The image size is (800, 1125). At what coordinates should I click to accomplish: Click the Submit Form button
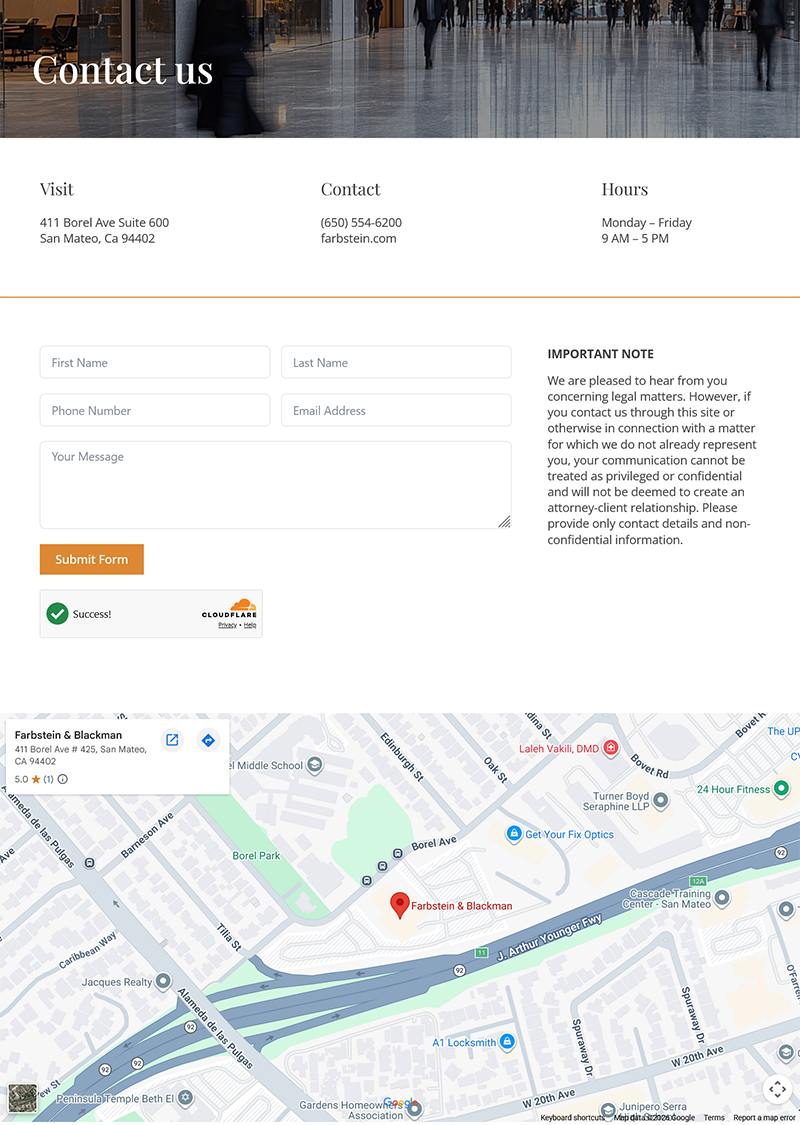[92, 559]
